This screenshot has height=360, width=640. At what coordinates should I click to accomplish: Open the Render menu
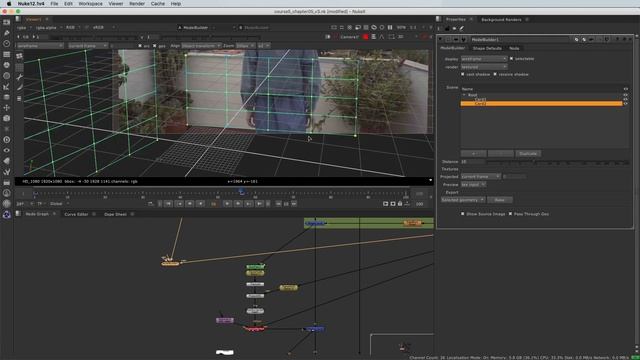click(x=137, y=4)
